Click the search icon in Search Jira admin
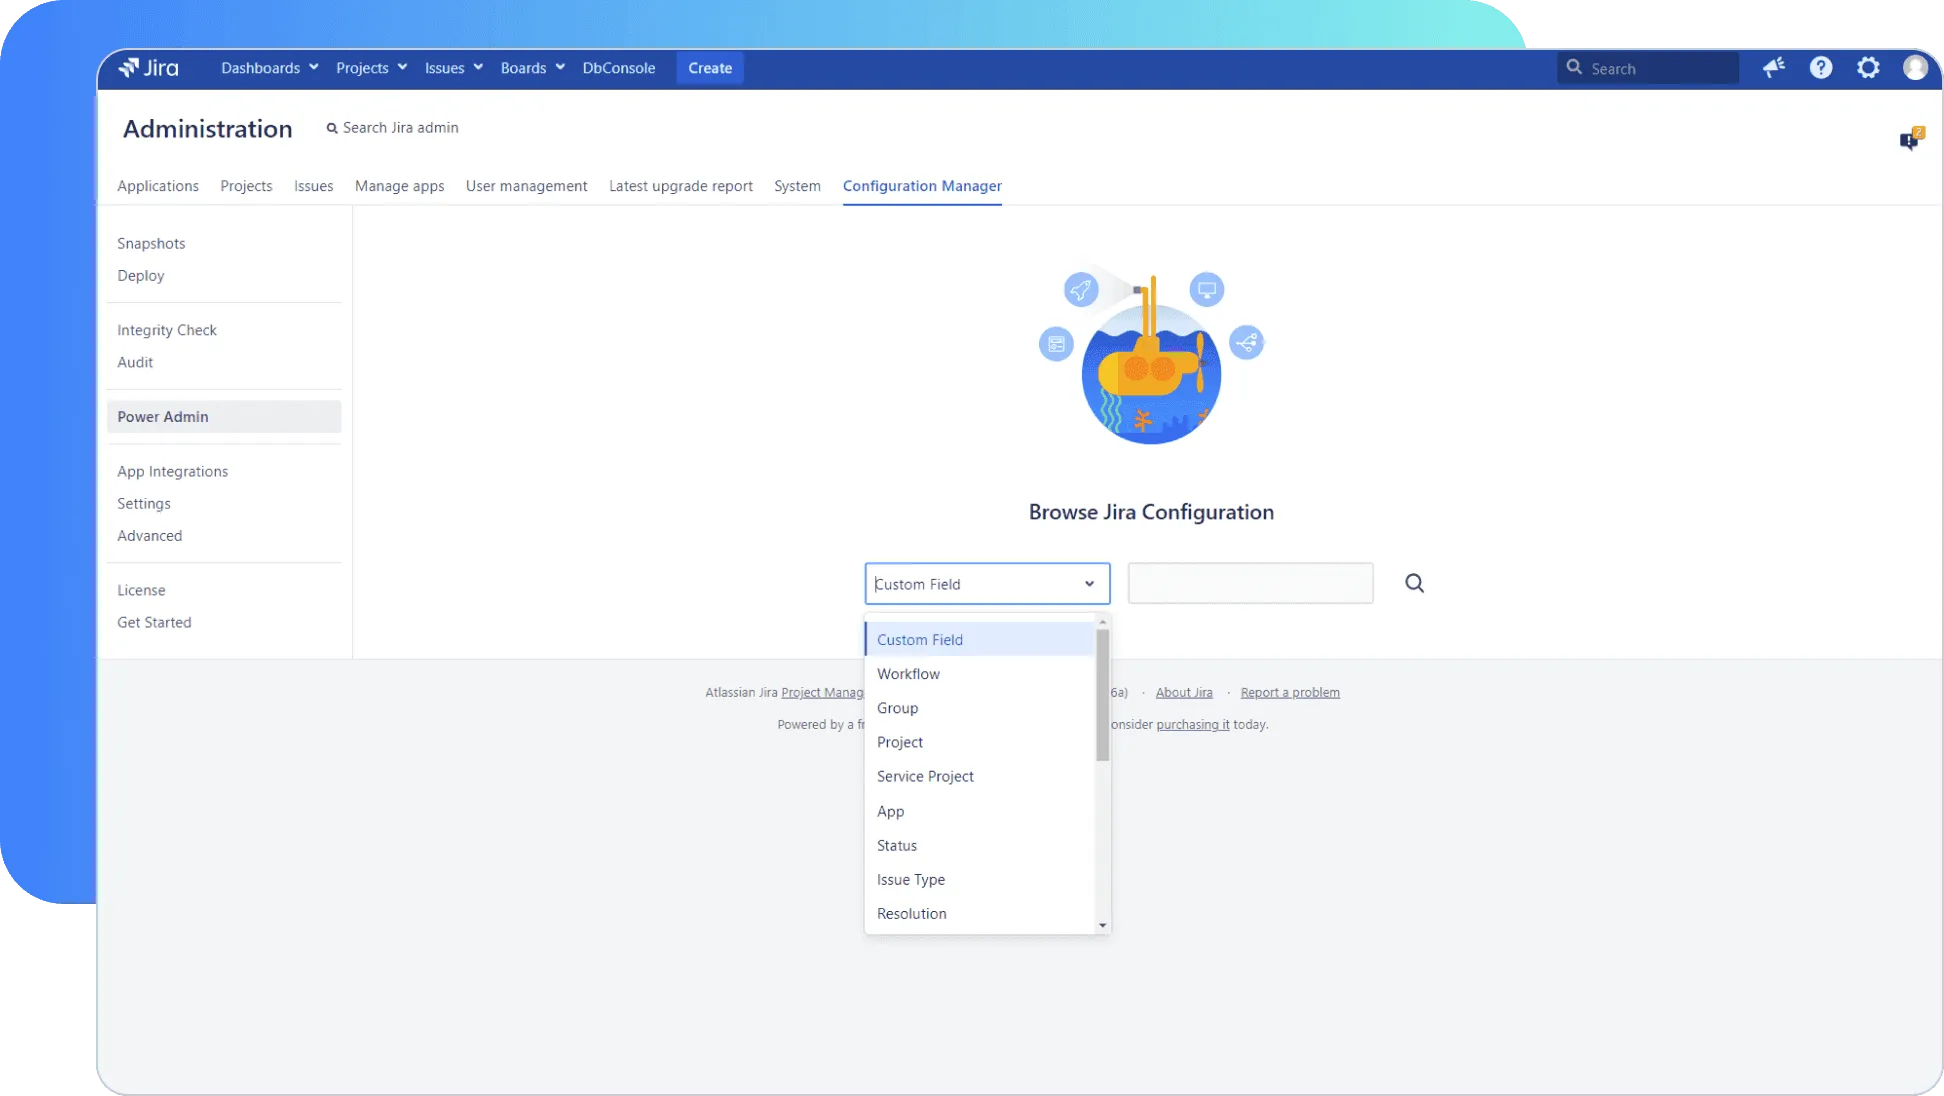The height and width of the screenshot is (1096, 1944). [332, 128]
